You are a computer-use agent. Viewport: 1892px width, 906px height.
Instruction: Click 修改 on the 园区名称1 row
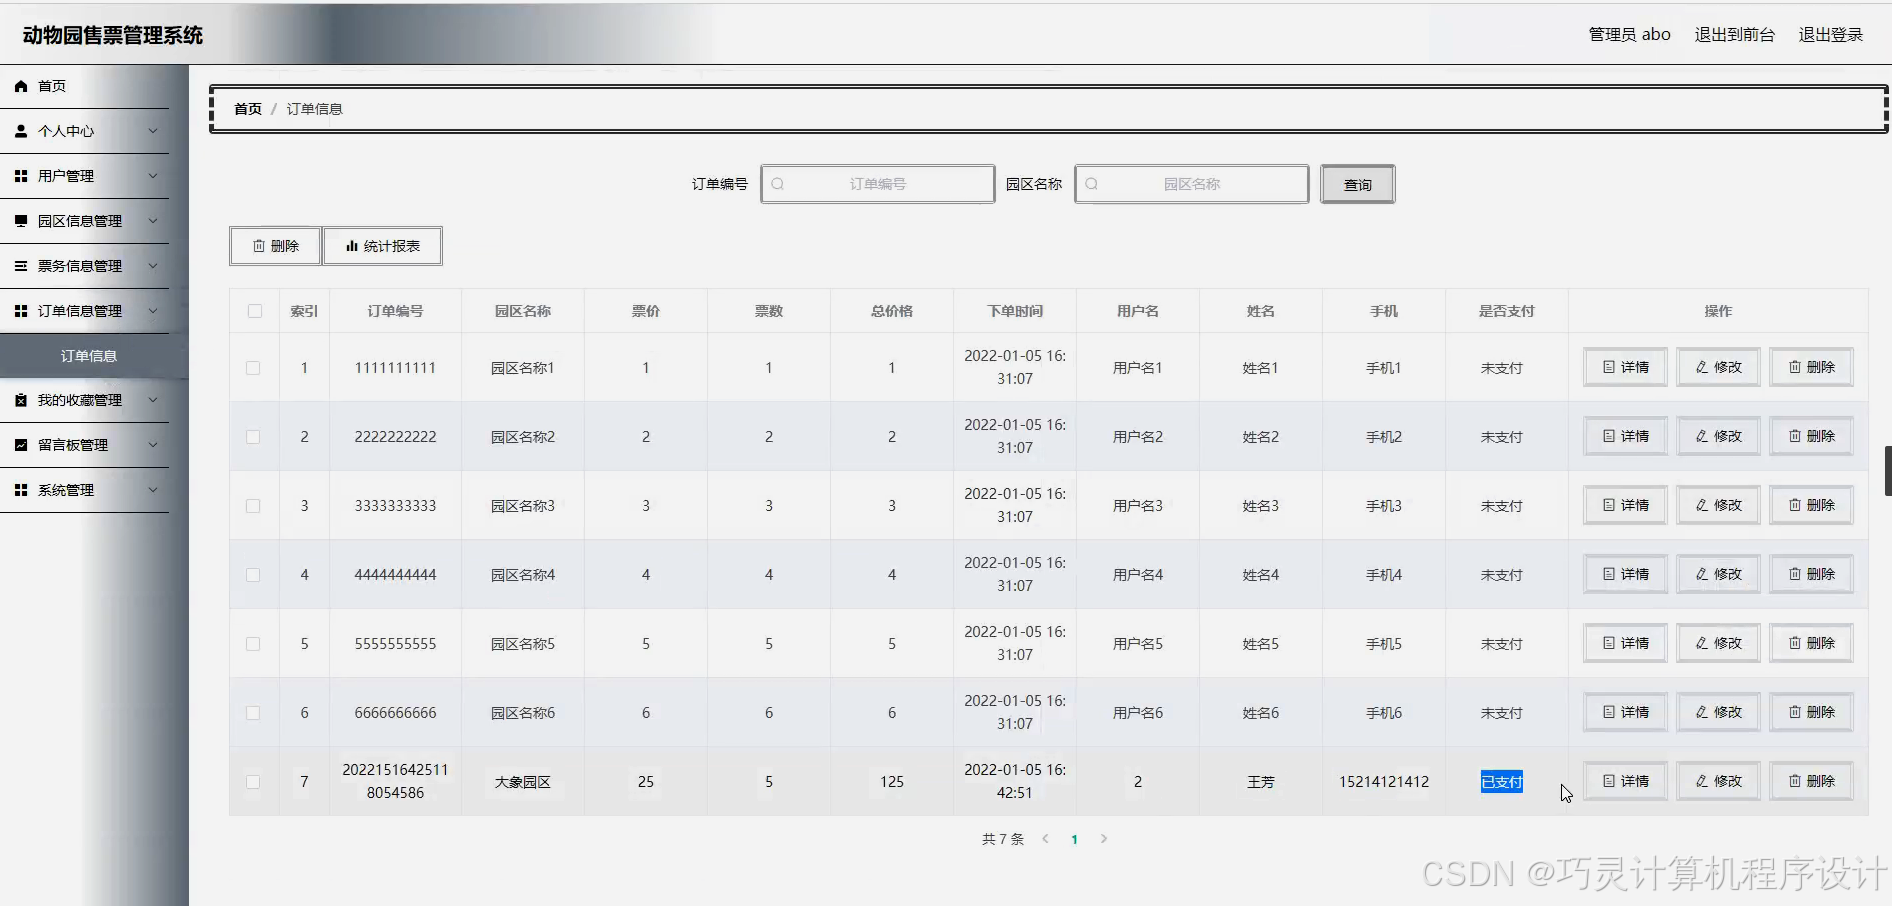[x=1719, y=367]
